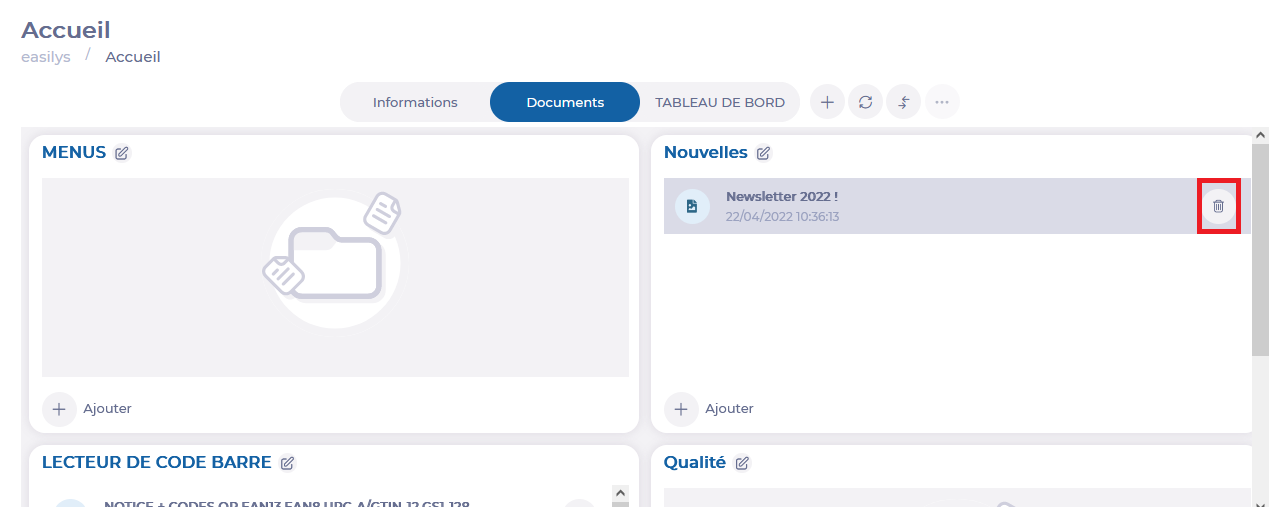Click Ajouter in the MENUS panel
Image resolution: width=1287 pixels, height=507 pixels.
click(107, 409)
